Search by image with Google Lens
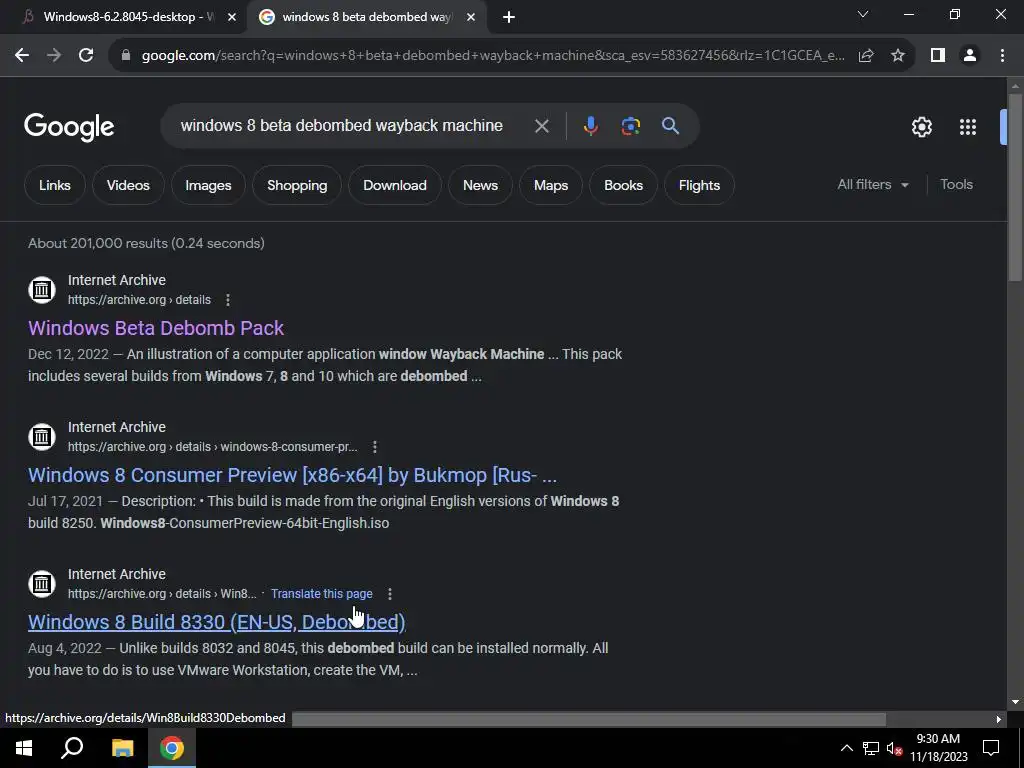 coord(630,126)
